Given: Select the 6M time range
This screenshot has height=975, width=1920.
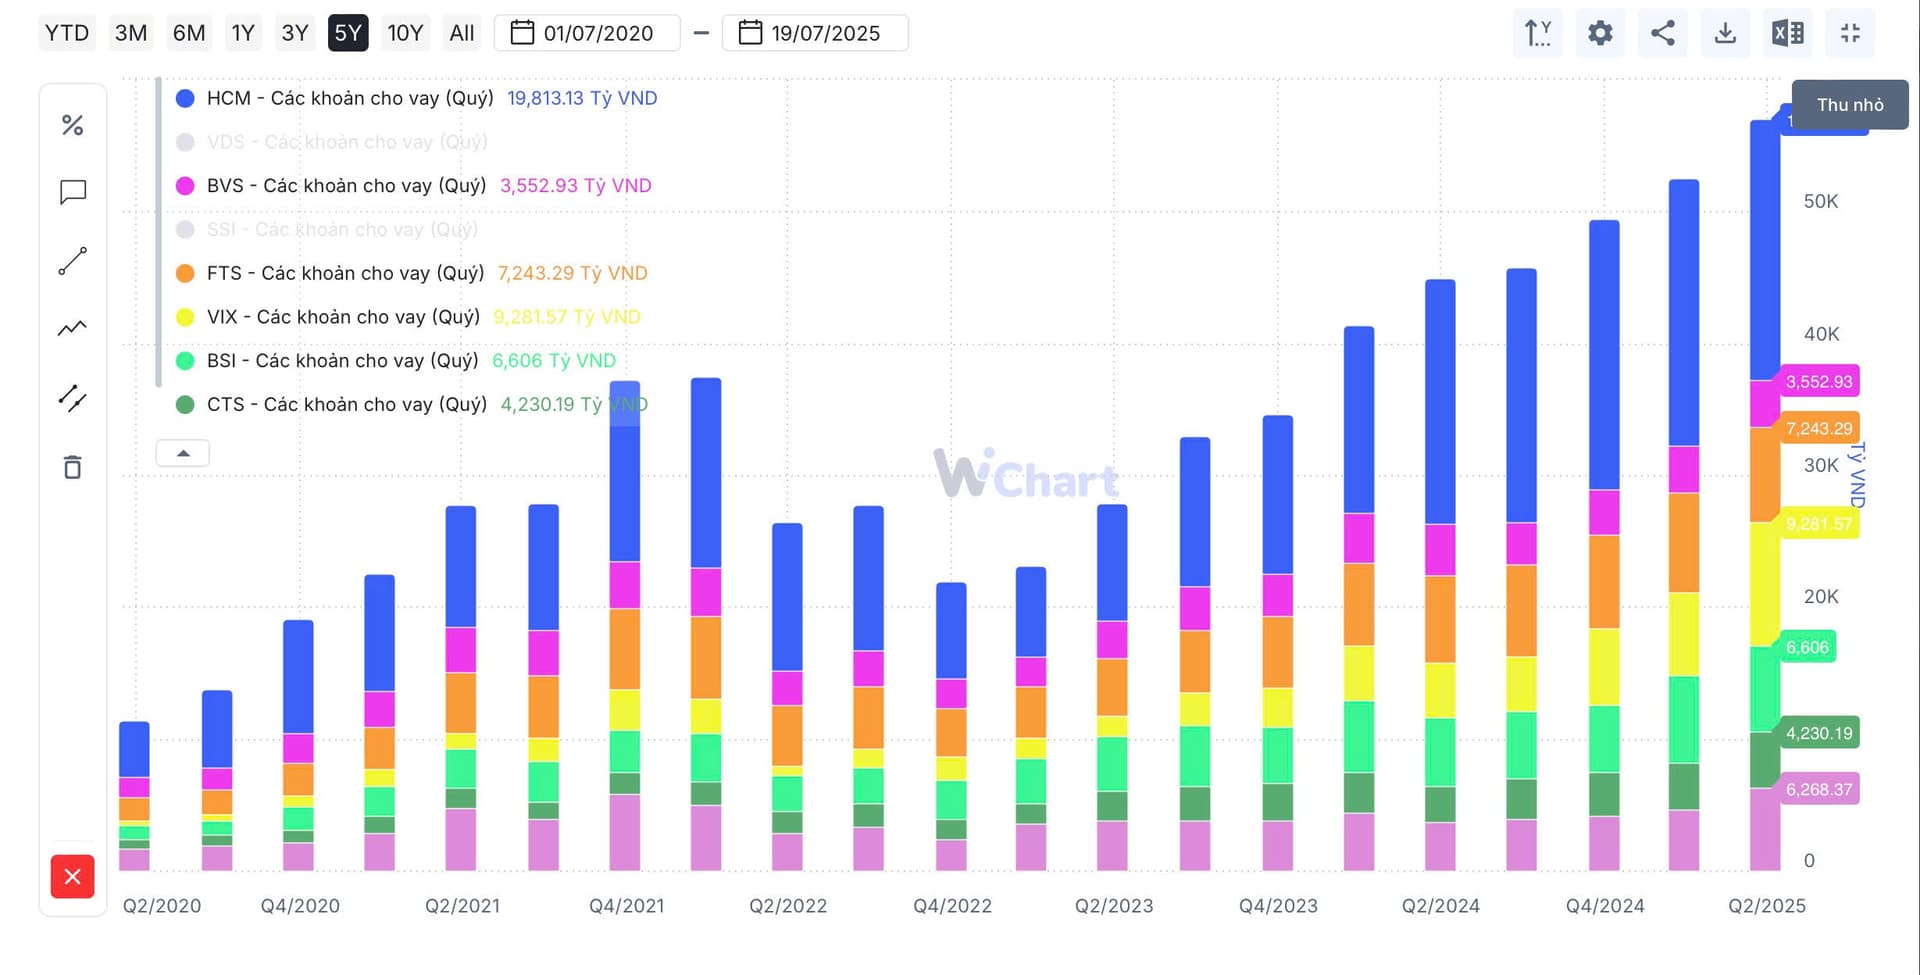Looking at the screenshot, I should [189, 33].
